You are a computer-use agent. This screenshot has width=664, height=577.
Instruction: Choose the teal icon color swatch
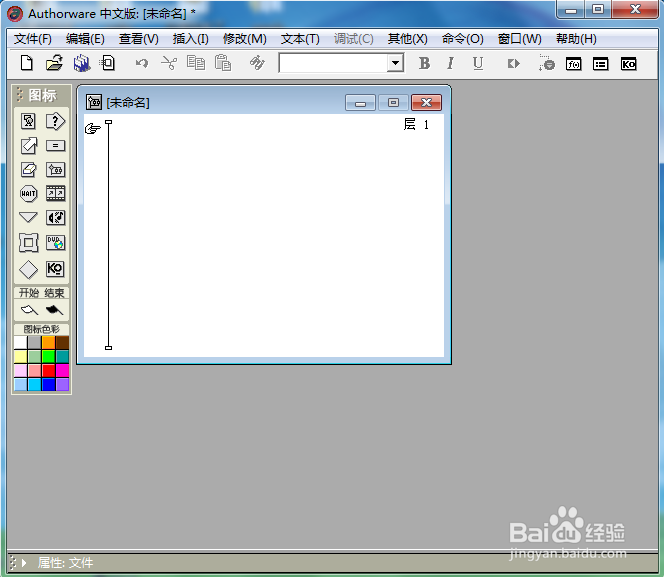click(62, 356)
